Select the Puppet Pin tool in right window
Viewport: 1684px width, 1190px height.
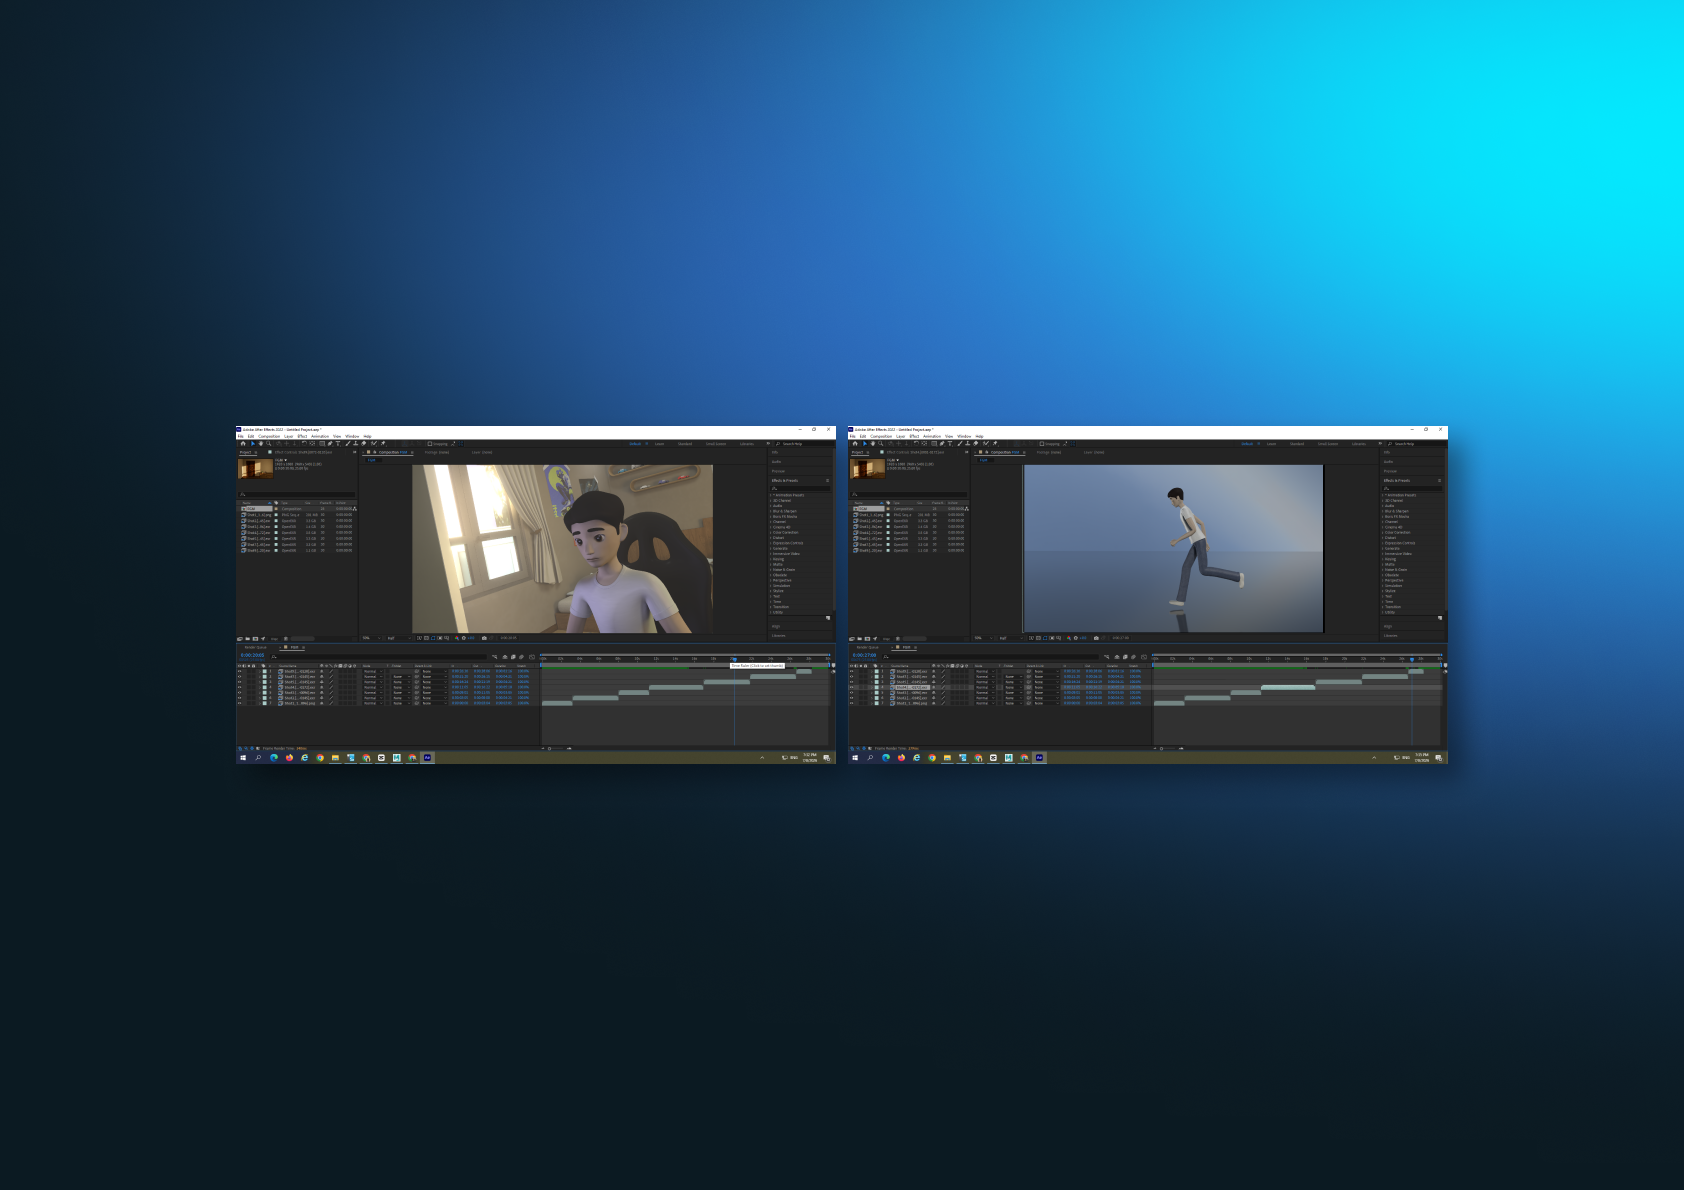(995, 443)
